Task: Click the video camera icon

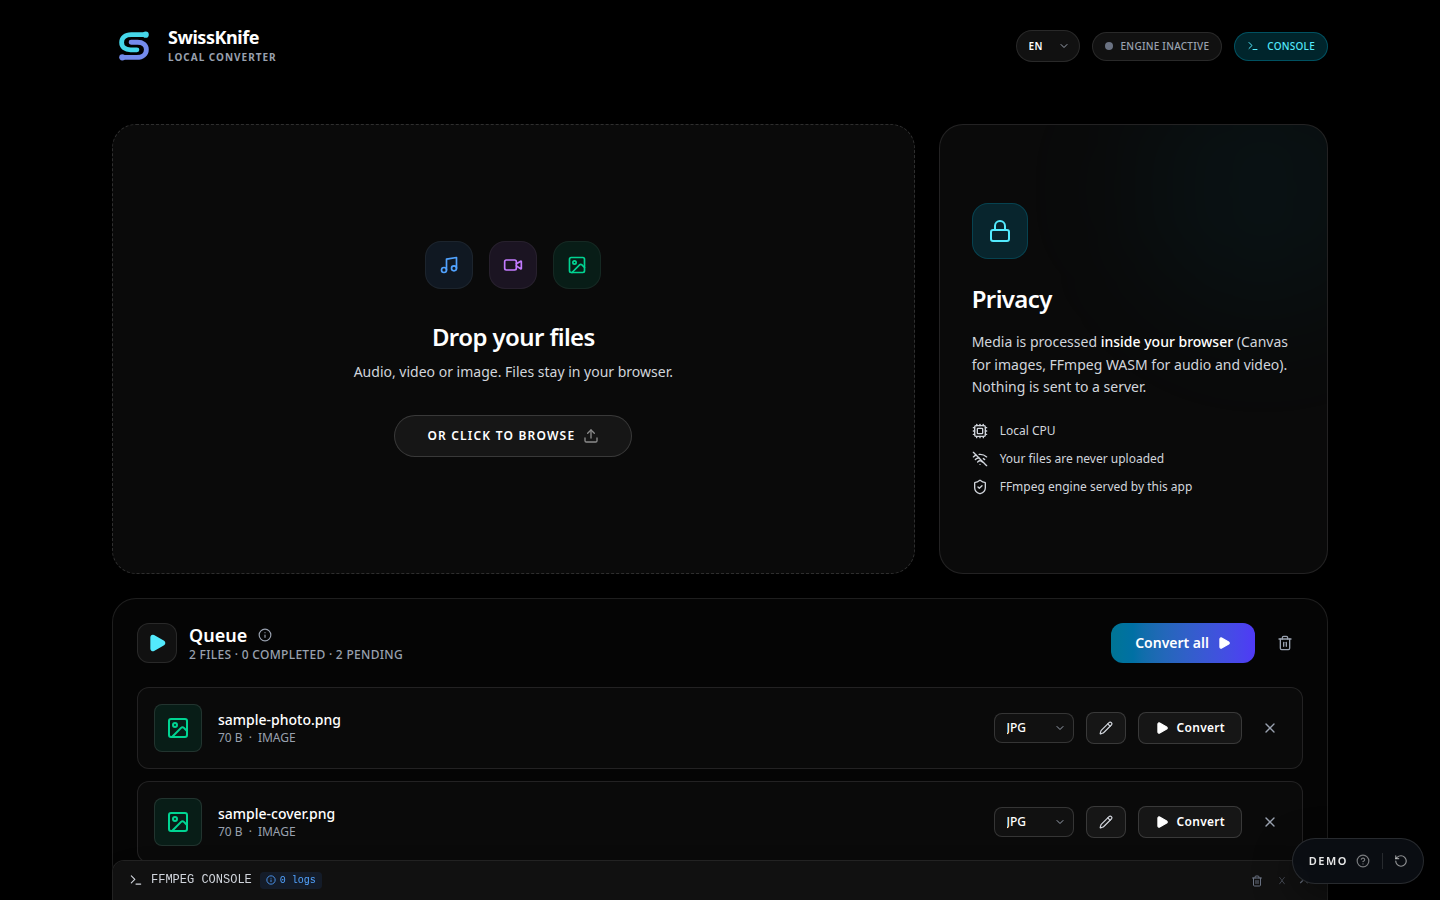Action: click(513, 265)
